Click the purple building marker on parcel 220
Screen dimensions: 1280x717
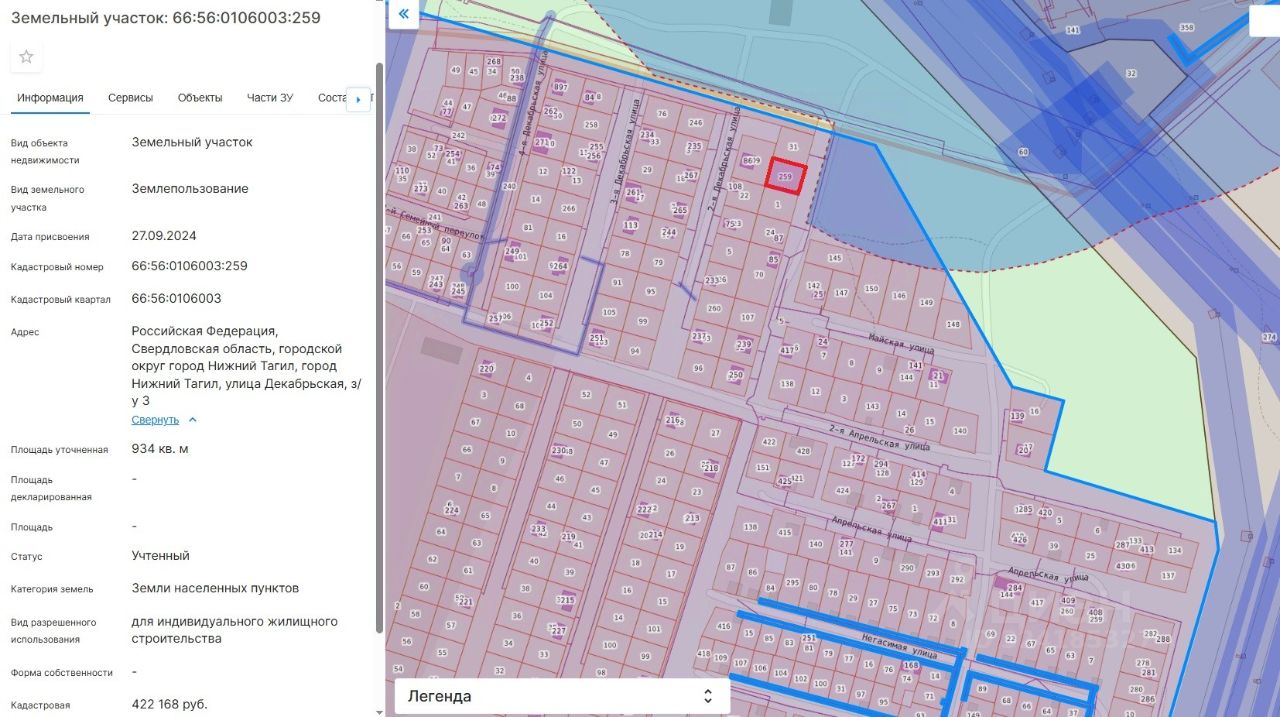(x=487, y=367)
